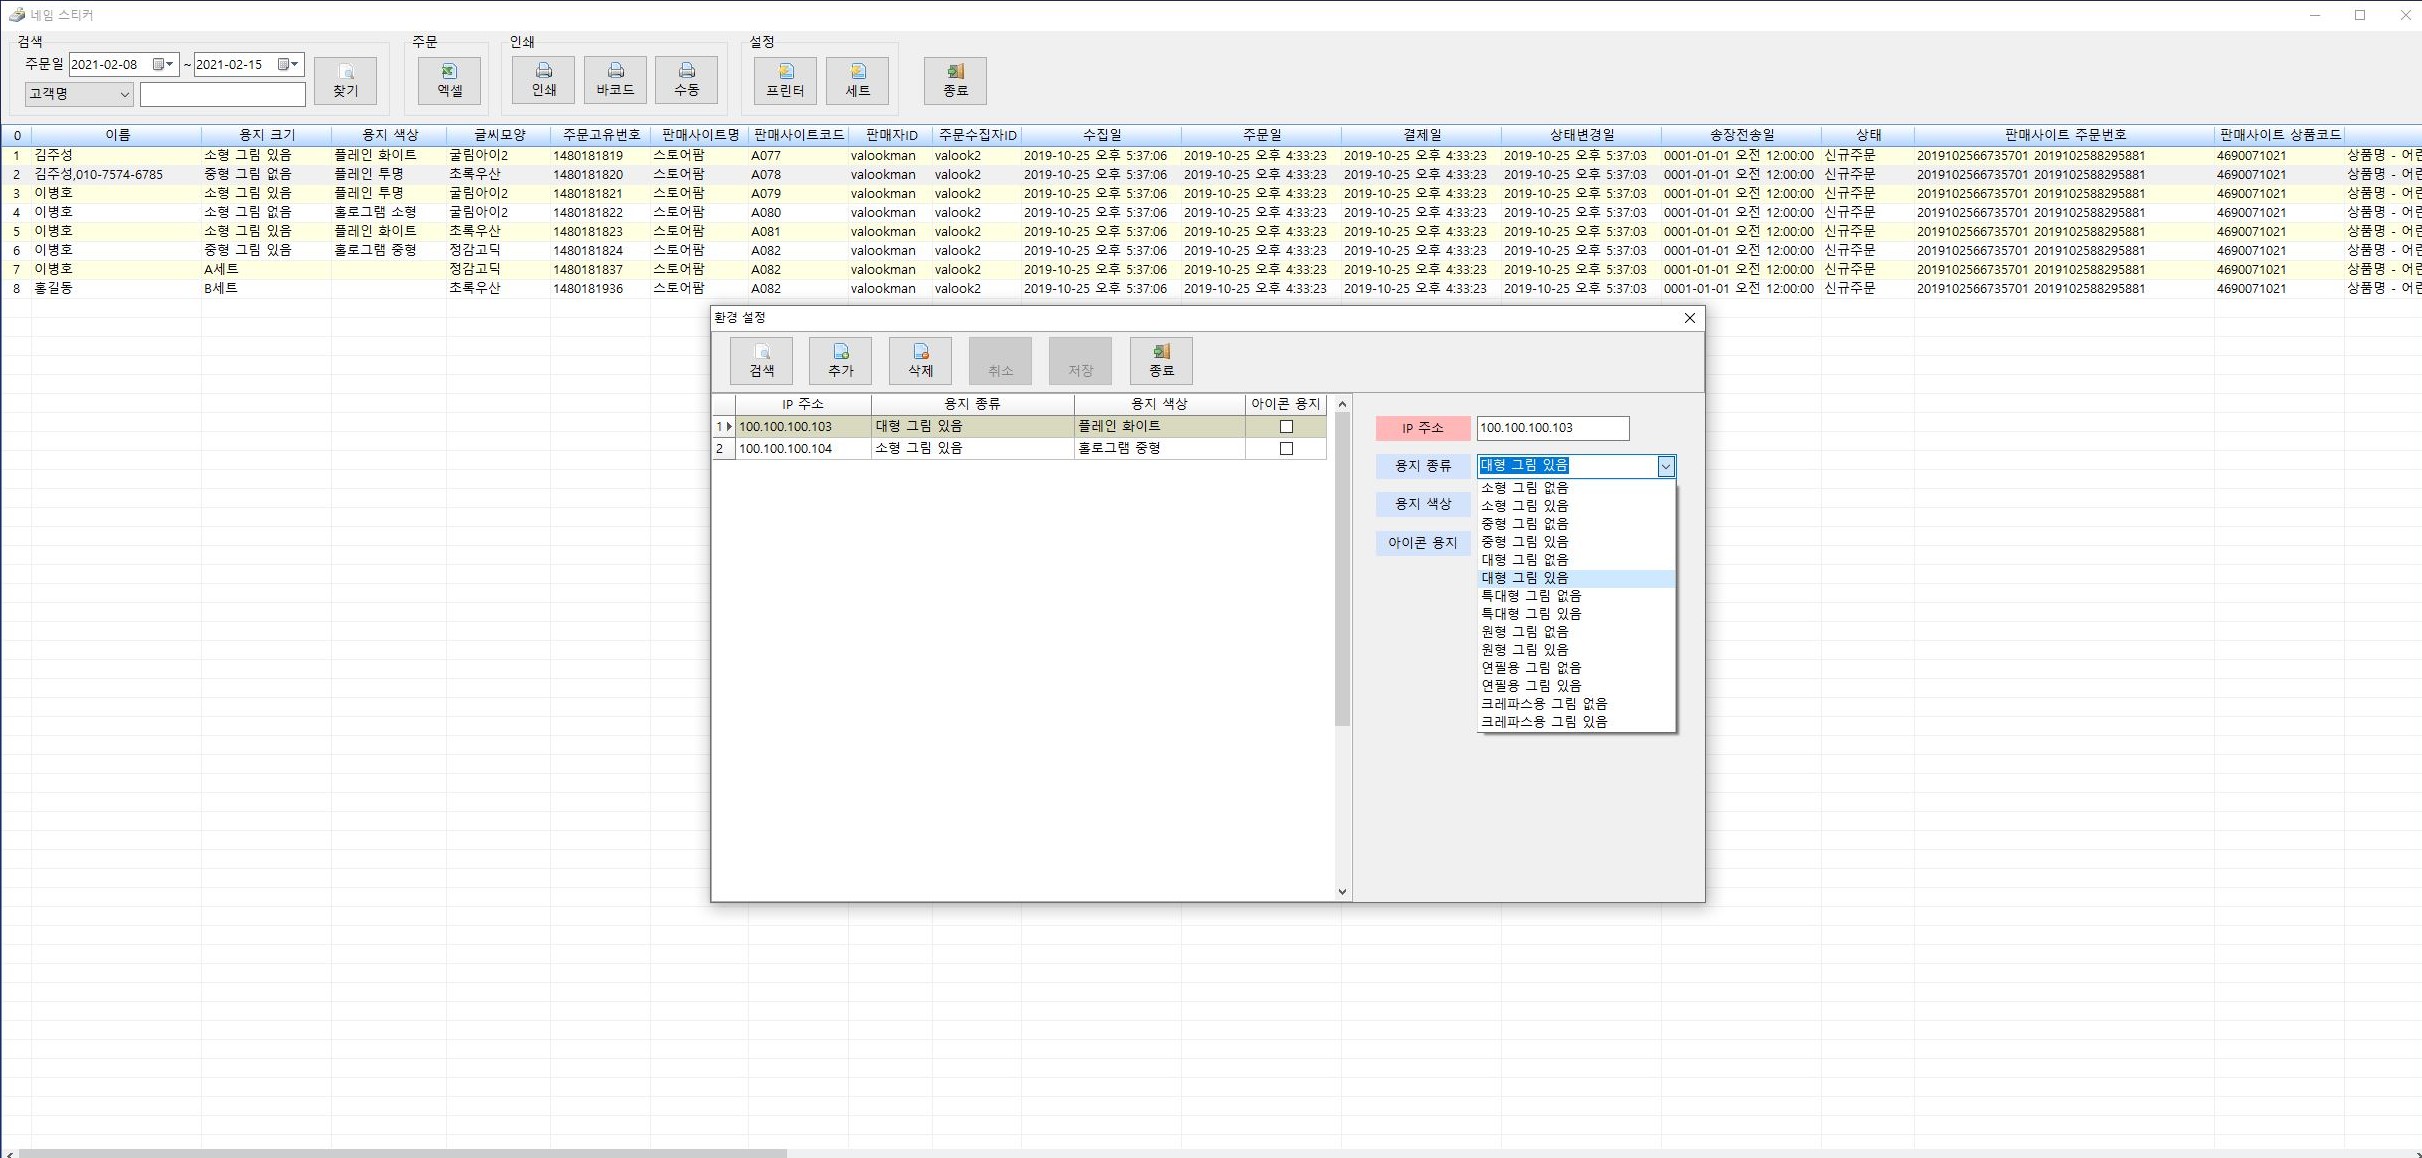Choose 크레파스용 그림 있음 option
The width and height of the screenshot is (2422, 1158).
click(1543, 722)
